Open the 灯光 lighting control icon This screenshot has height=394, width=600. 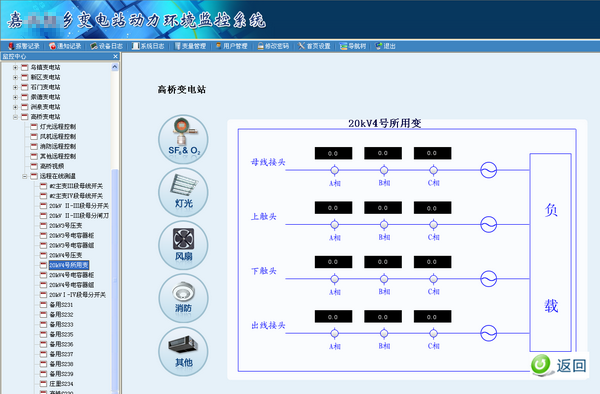click(x=183, y=192)
